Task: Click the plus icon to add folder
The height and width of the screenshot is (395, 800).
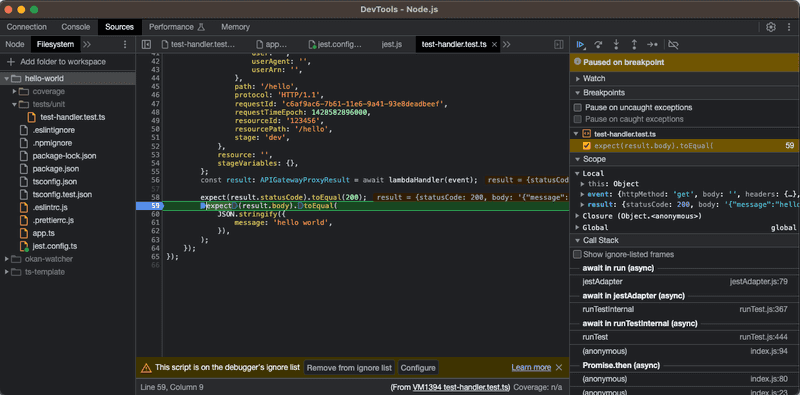Action: pyautogui.click(x=11, y=62)
